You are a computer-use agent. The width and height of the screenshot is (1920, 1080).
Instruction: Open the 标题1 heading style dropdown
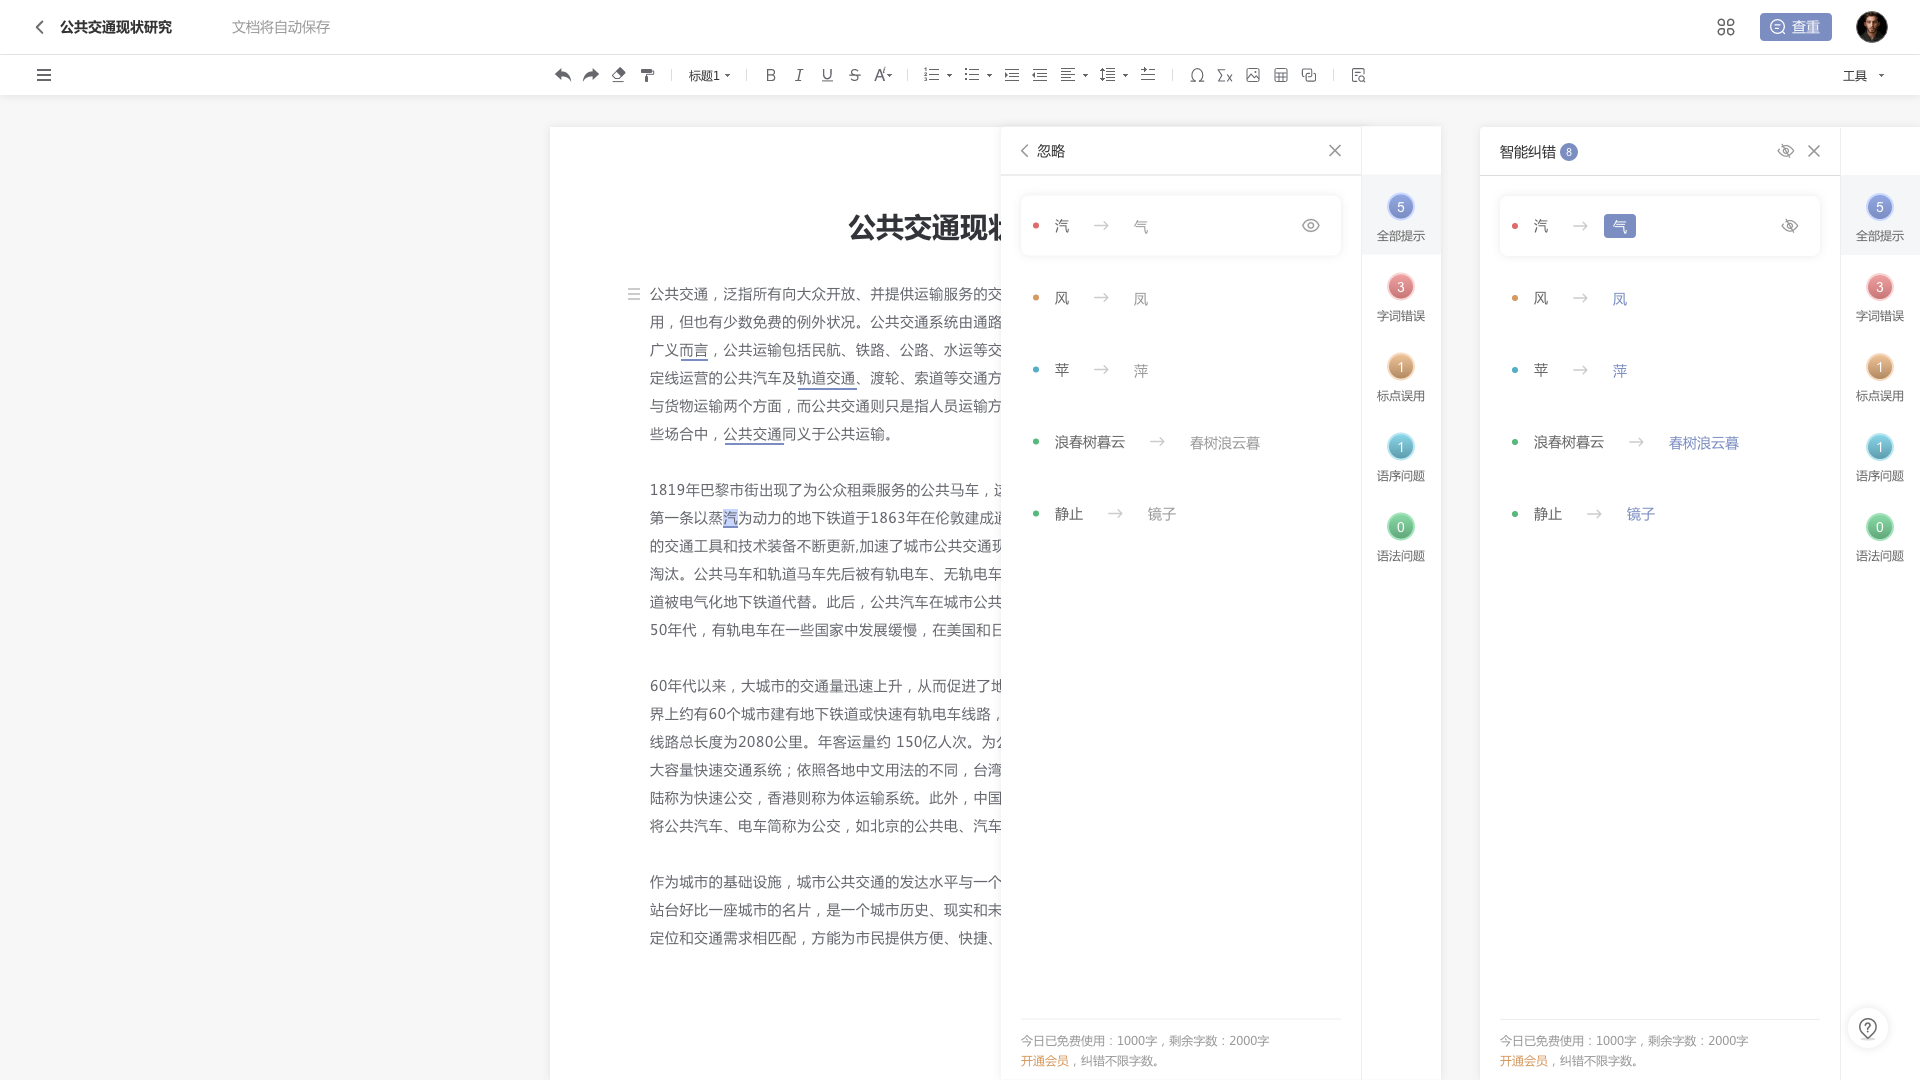click(x=709, y=75)
